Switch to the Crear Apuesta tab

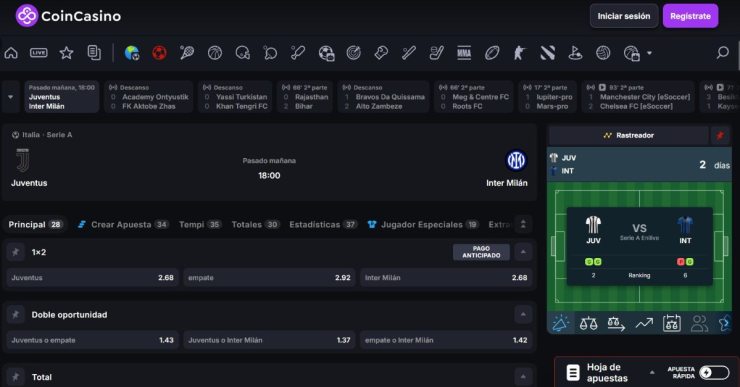123,225
